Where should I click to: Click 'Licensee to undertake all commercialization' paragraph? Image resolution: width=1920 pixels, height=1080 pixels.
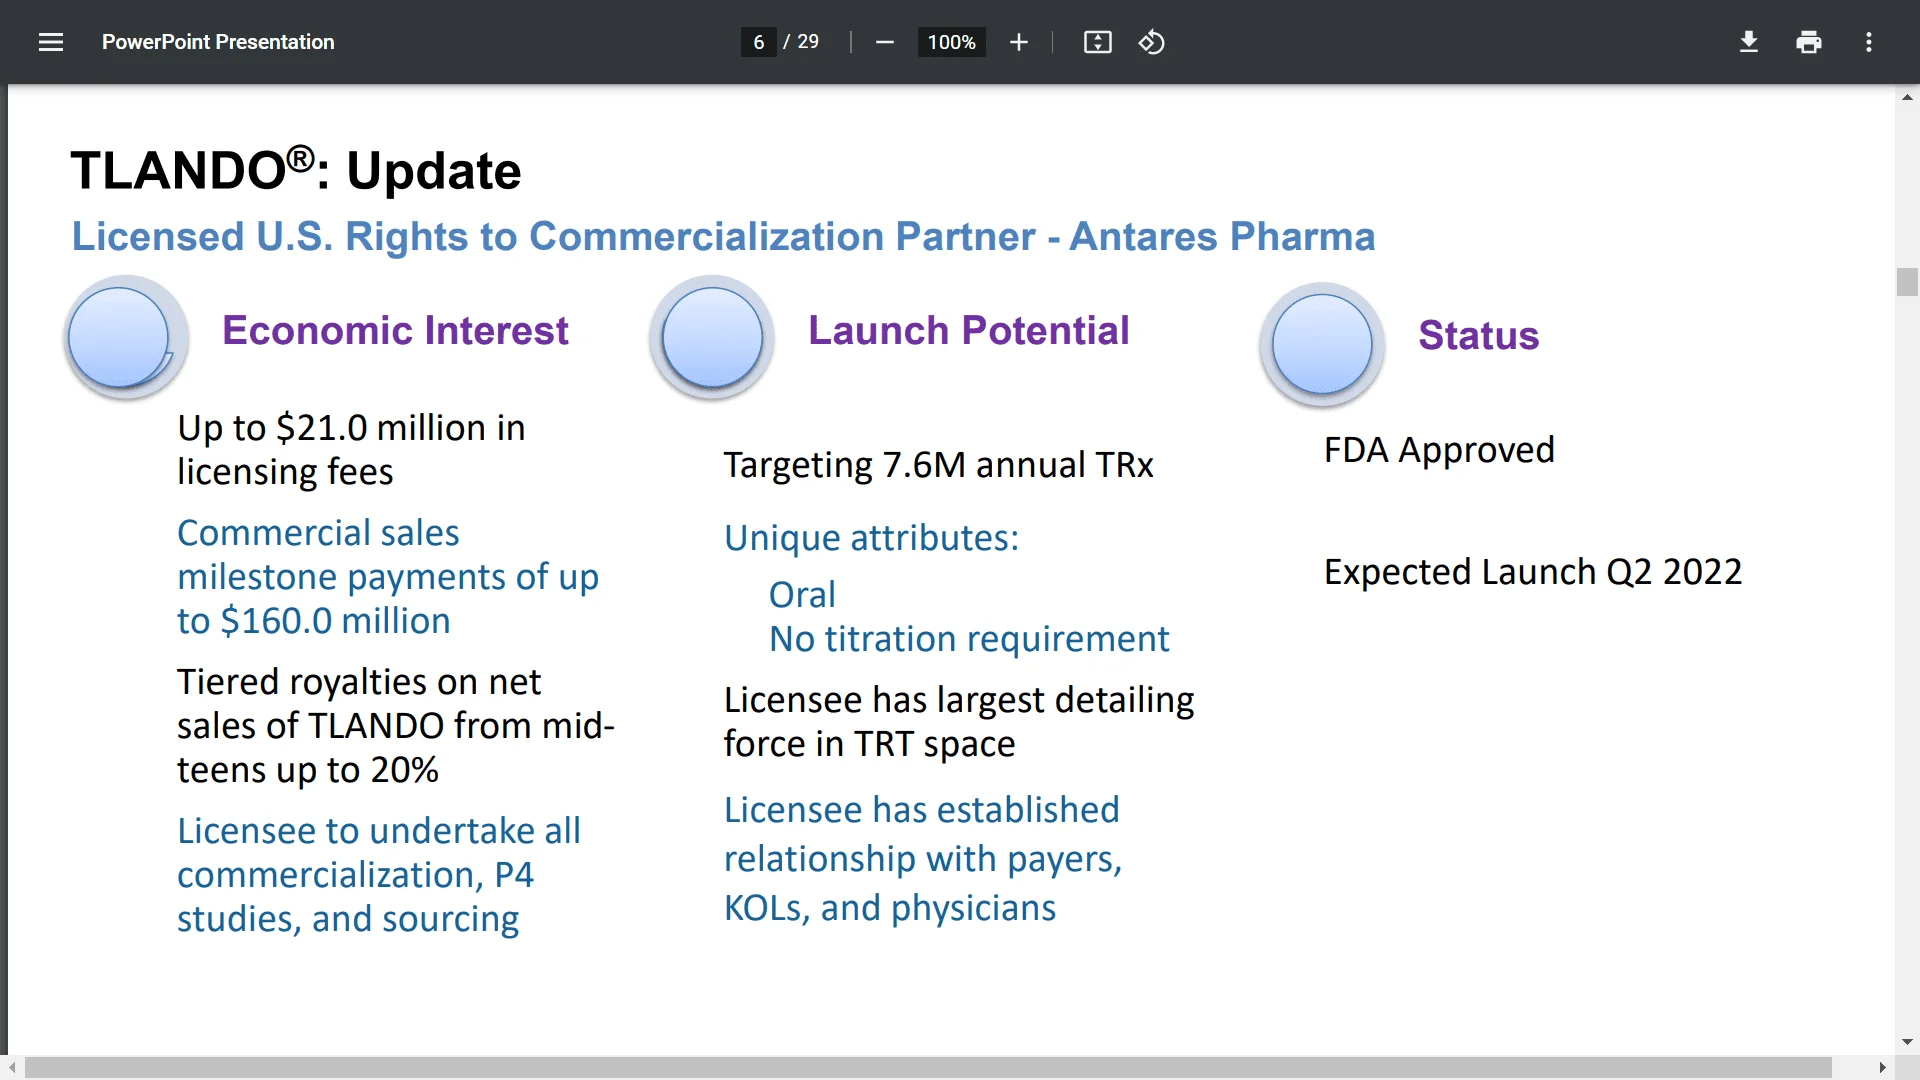379,875
